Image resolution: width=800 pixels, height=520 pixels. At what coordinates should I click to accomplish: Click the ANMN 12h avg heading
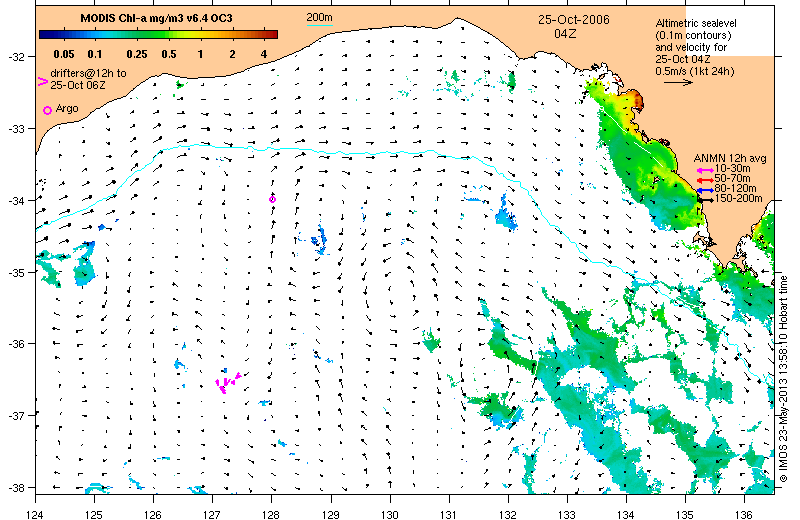tap(730, 159)
